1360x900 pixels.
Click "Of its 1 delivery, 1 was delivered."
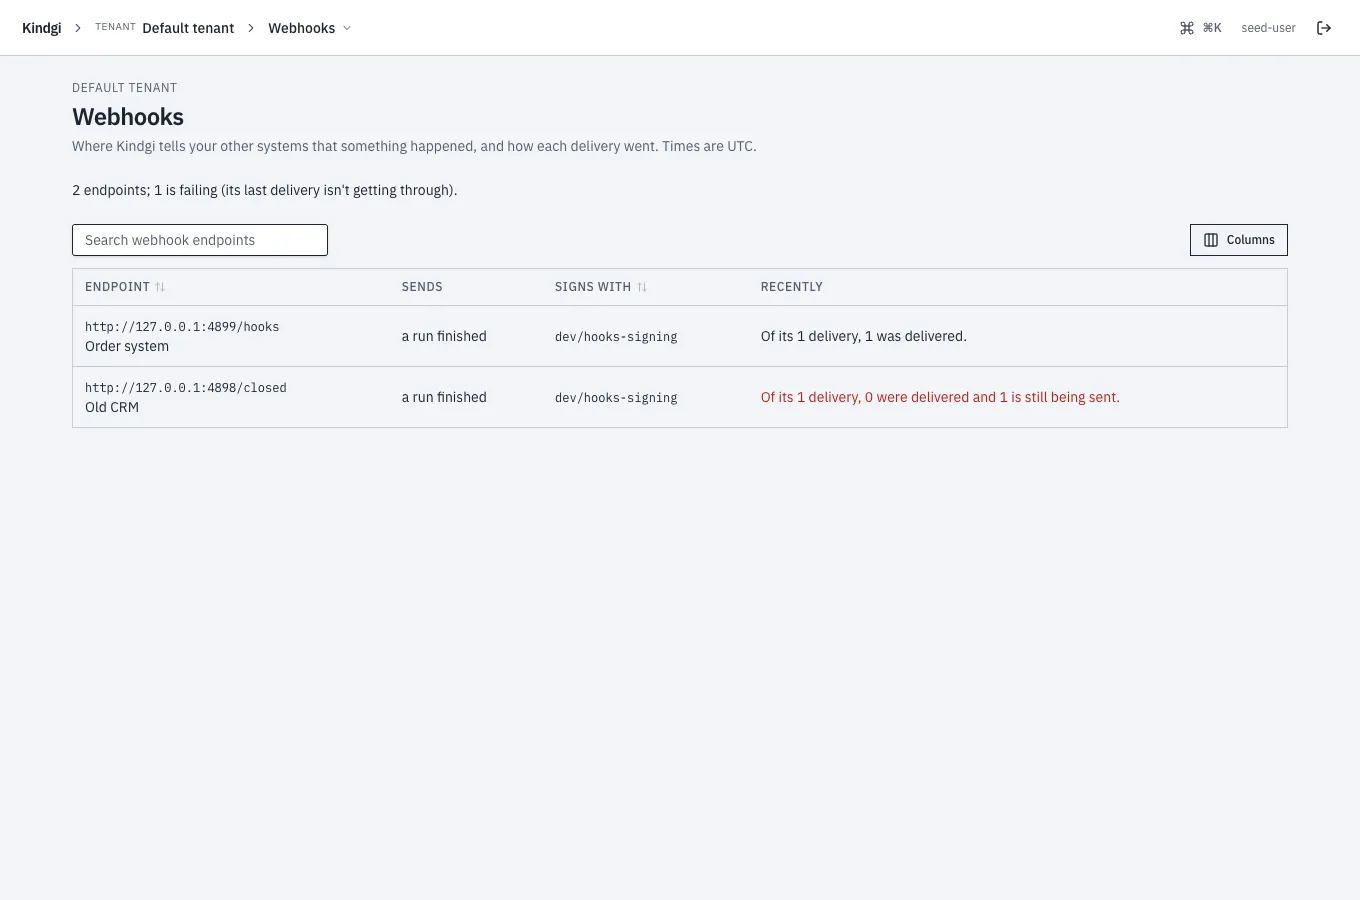864,336
